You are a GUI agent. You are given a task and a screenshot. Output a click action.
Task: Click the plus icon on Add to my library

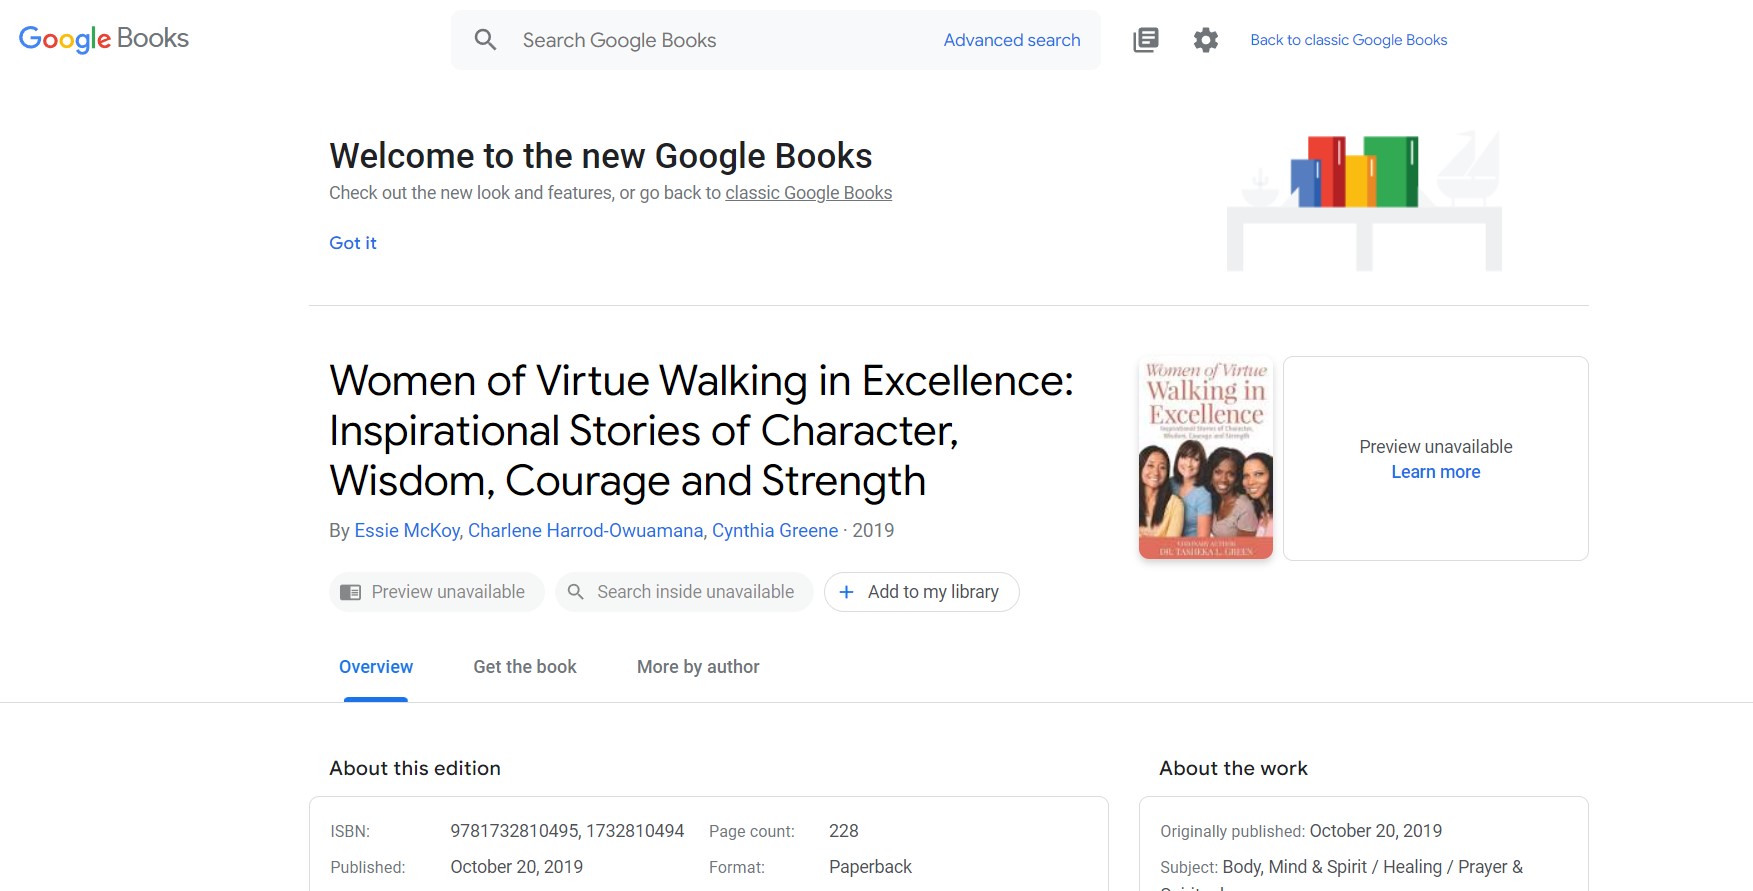[x=846, y=592]
